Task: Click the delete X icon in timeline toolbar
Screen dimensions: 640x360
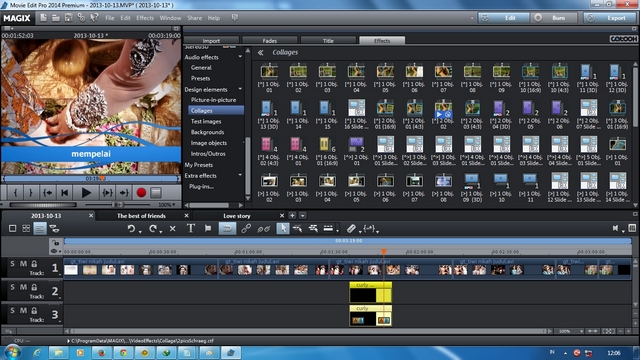Action: [172, 229]
